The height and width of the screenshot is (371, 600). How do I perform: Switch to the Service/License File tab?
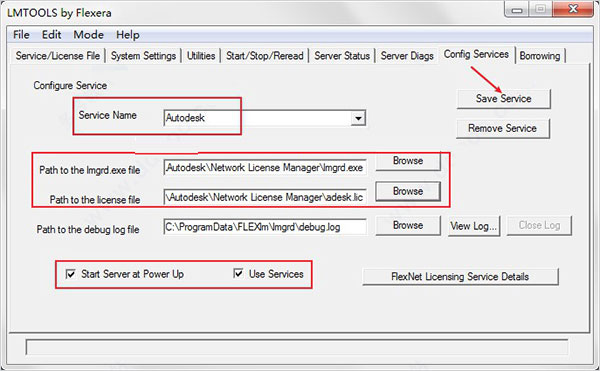pos(58,56)
